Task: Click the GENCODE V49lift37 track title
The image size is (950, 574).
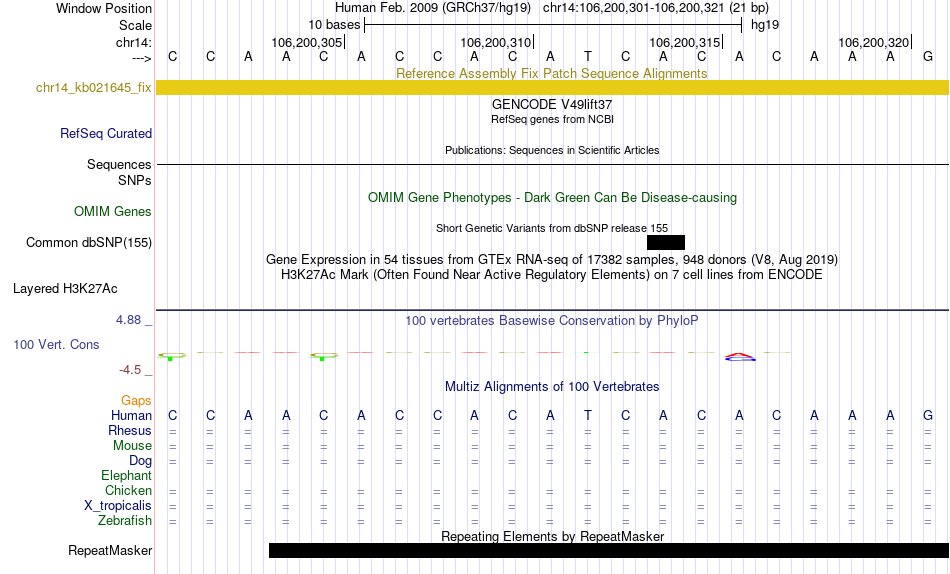Action: point(552,104)
